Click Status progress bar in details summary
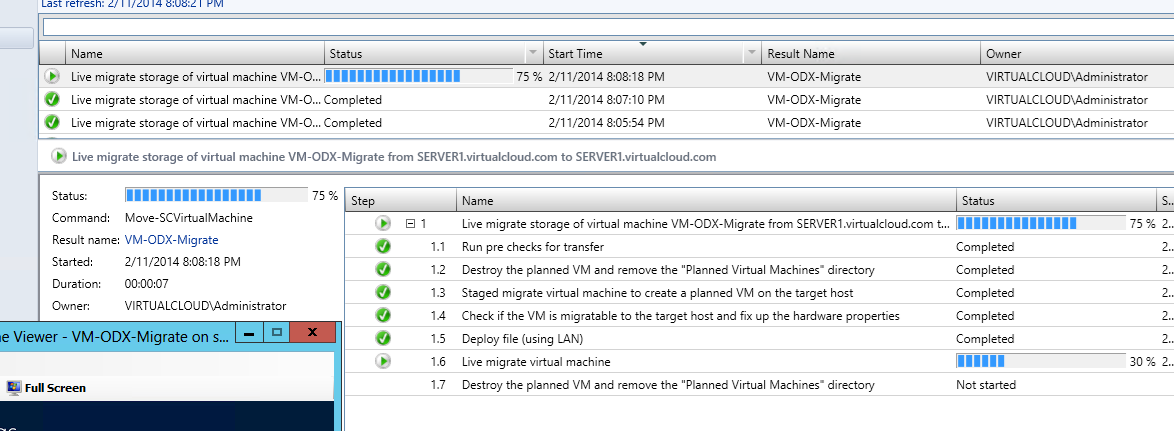1176x432 pixels. [216, 196]
